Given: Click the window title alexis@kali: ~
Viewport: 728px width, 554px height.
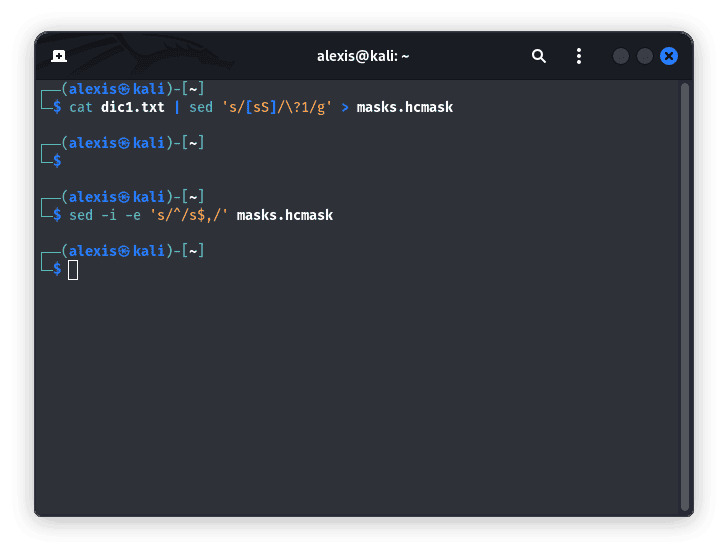Looking at the screenshot, I should click(x=363, y=56).
